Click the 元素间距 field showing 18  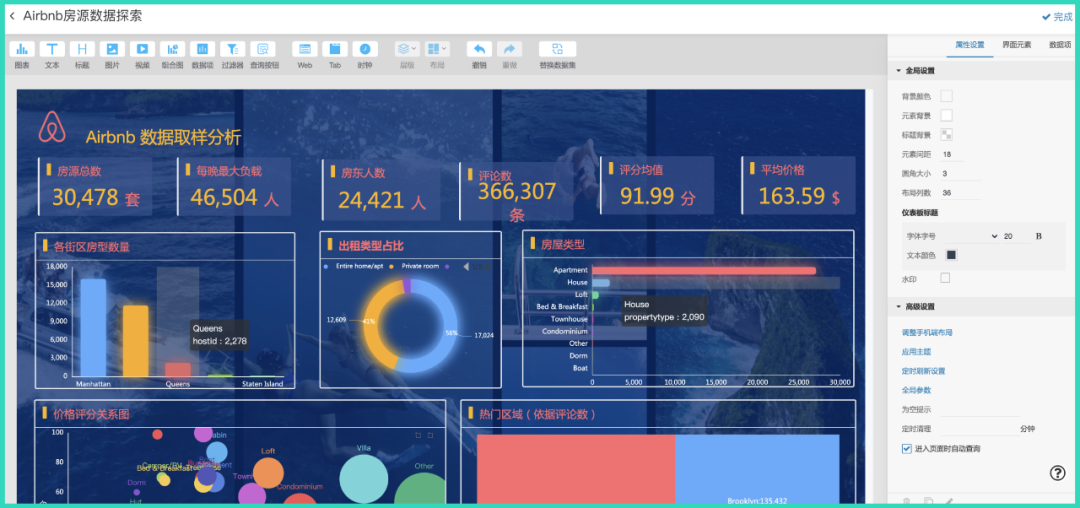[x=959, y=154]
